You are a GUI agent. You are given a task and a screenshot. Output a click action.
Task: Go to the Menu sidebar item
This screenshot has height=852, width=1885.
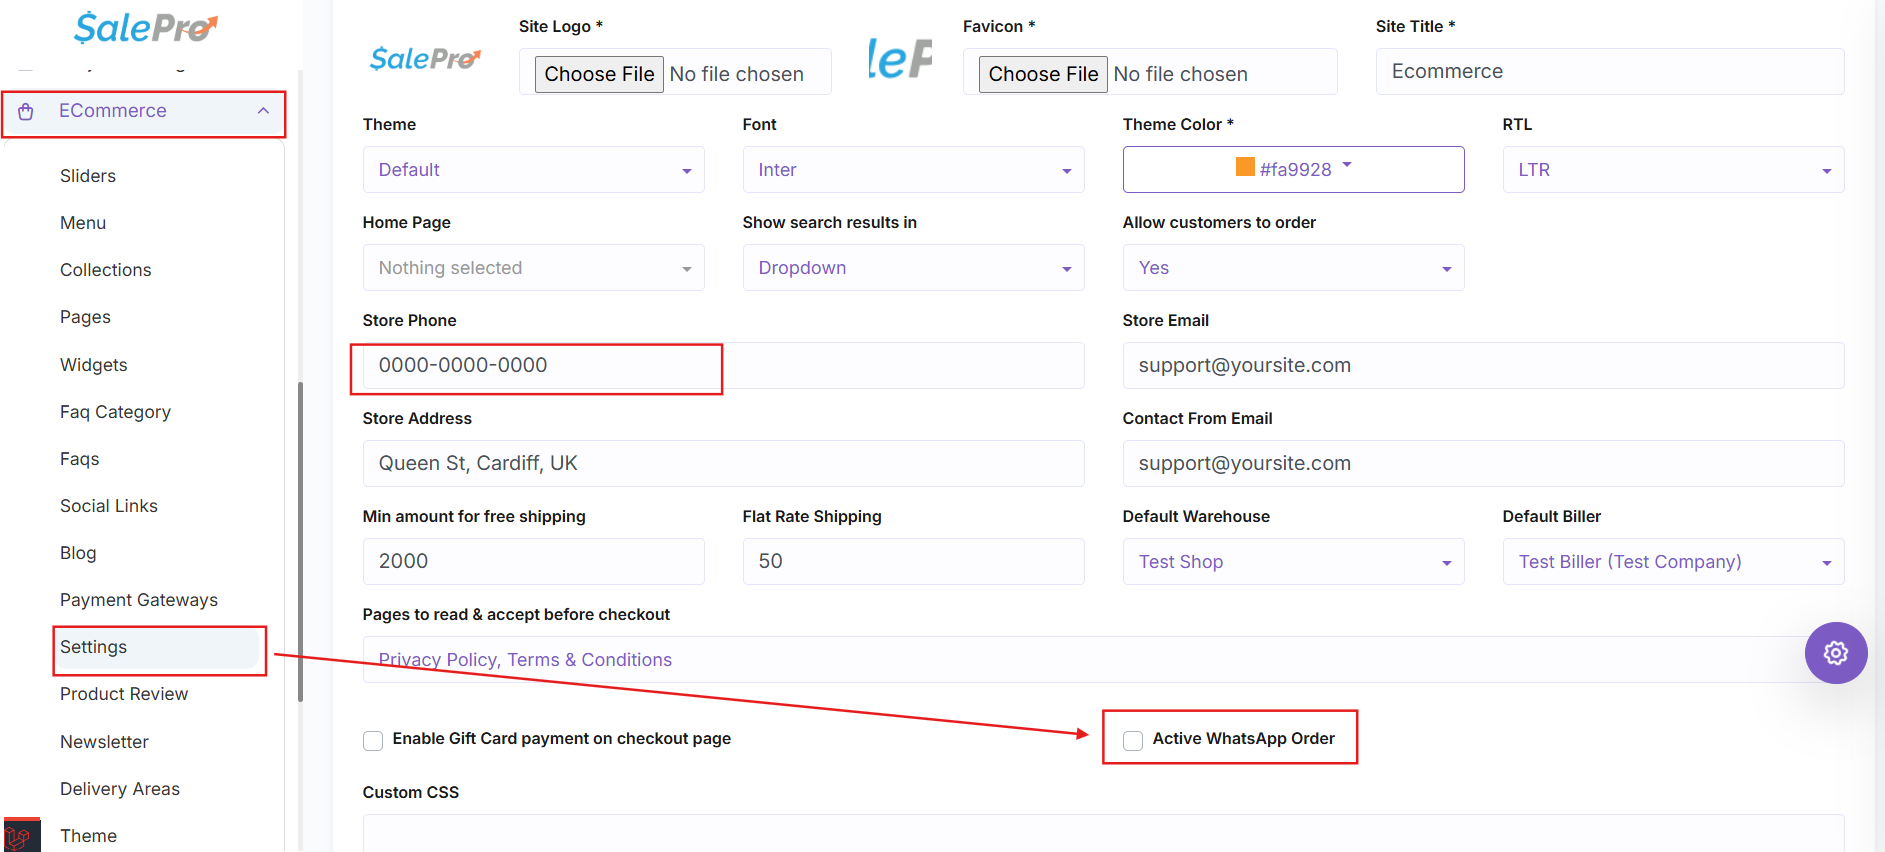(x=83, y=223)
